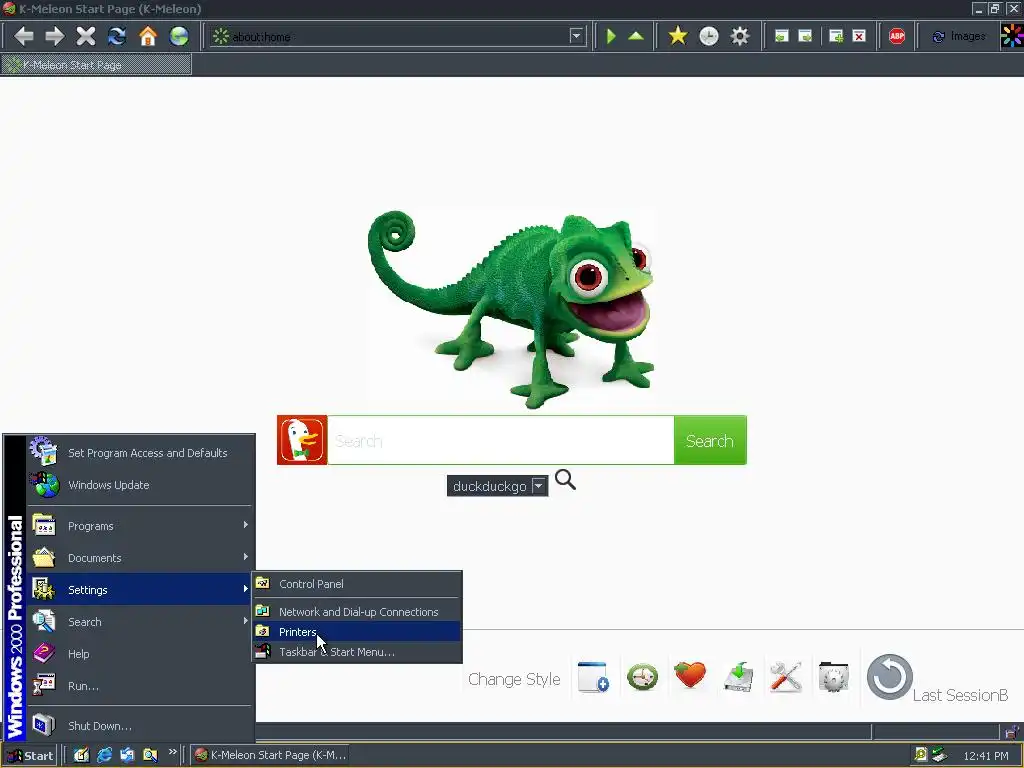Click the Change Style link
The height and width of the screenshot is (768, 1024).
[514, 679]
